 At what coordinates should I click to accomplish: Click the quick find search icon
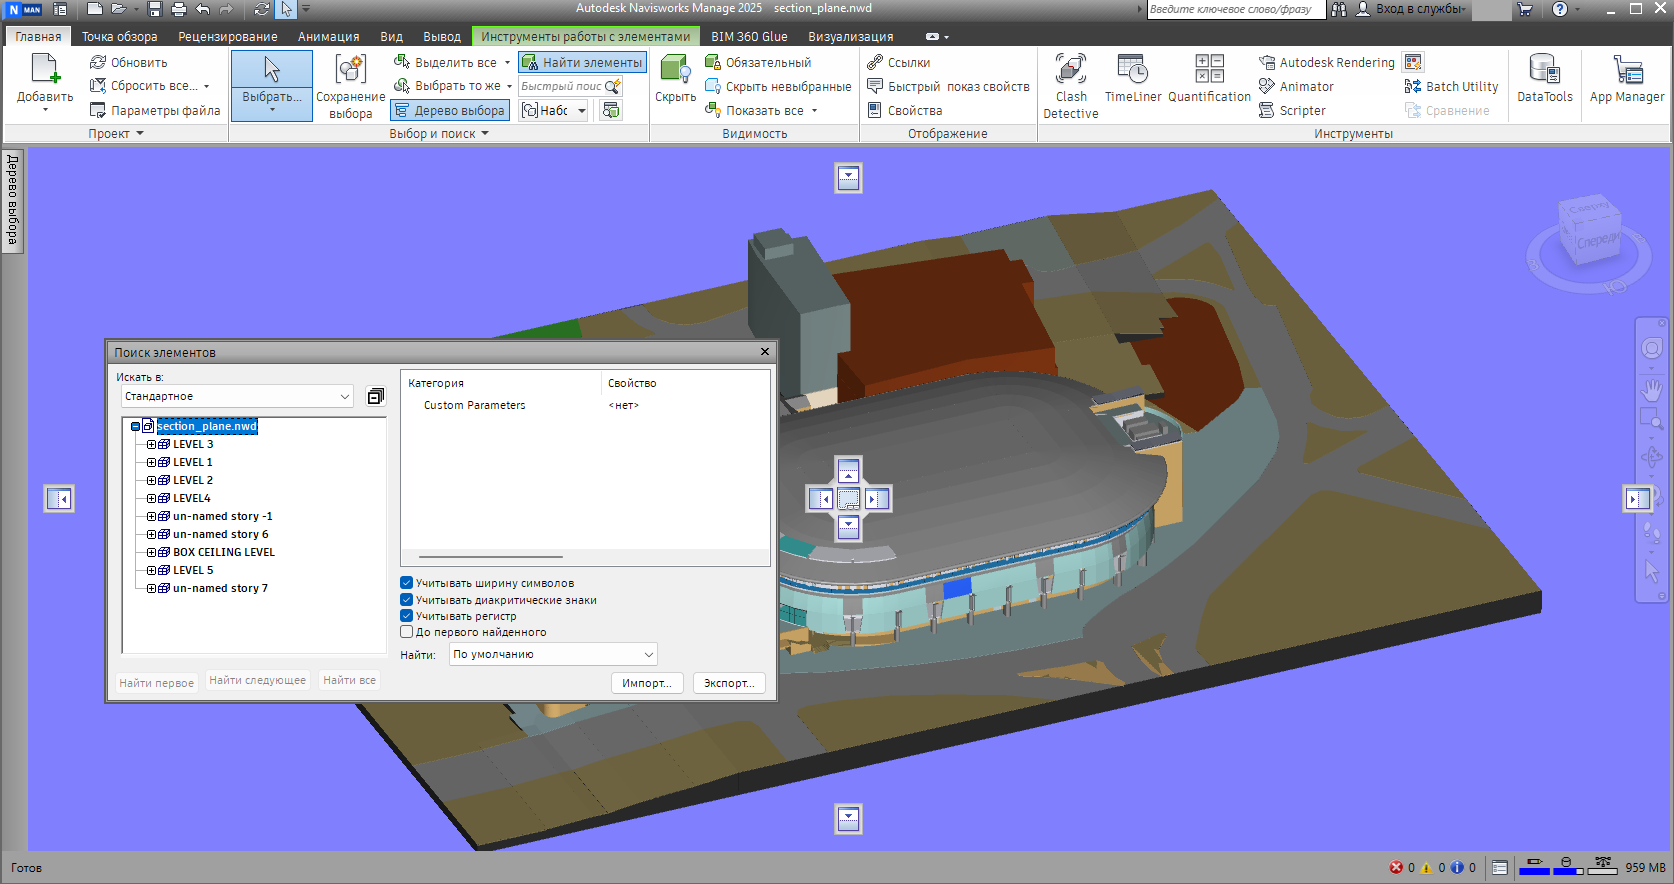coord(613,86)
